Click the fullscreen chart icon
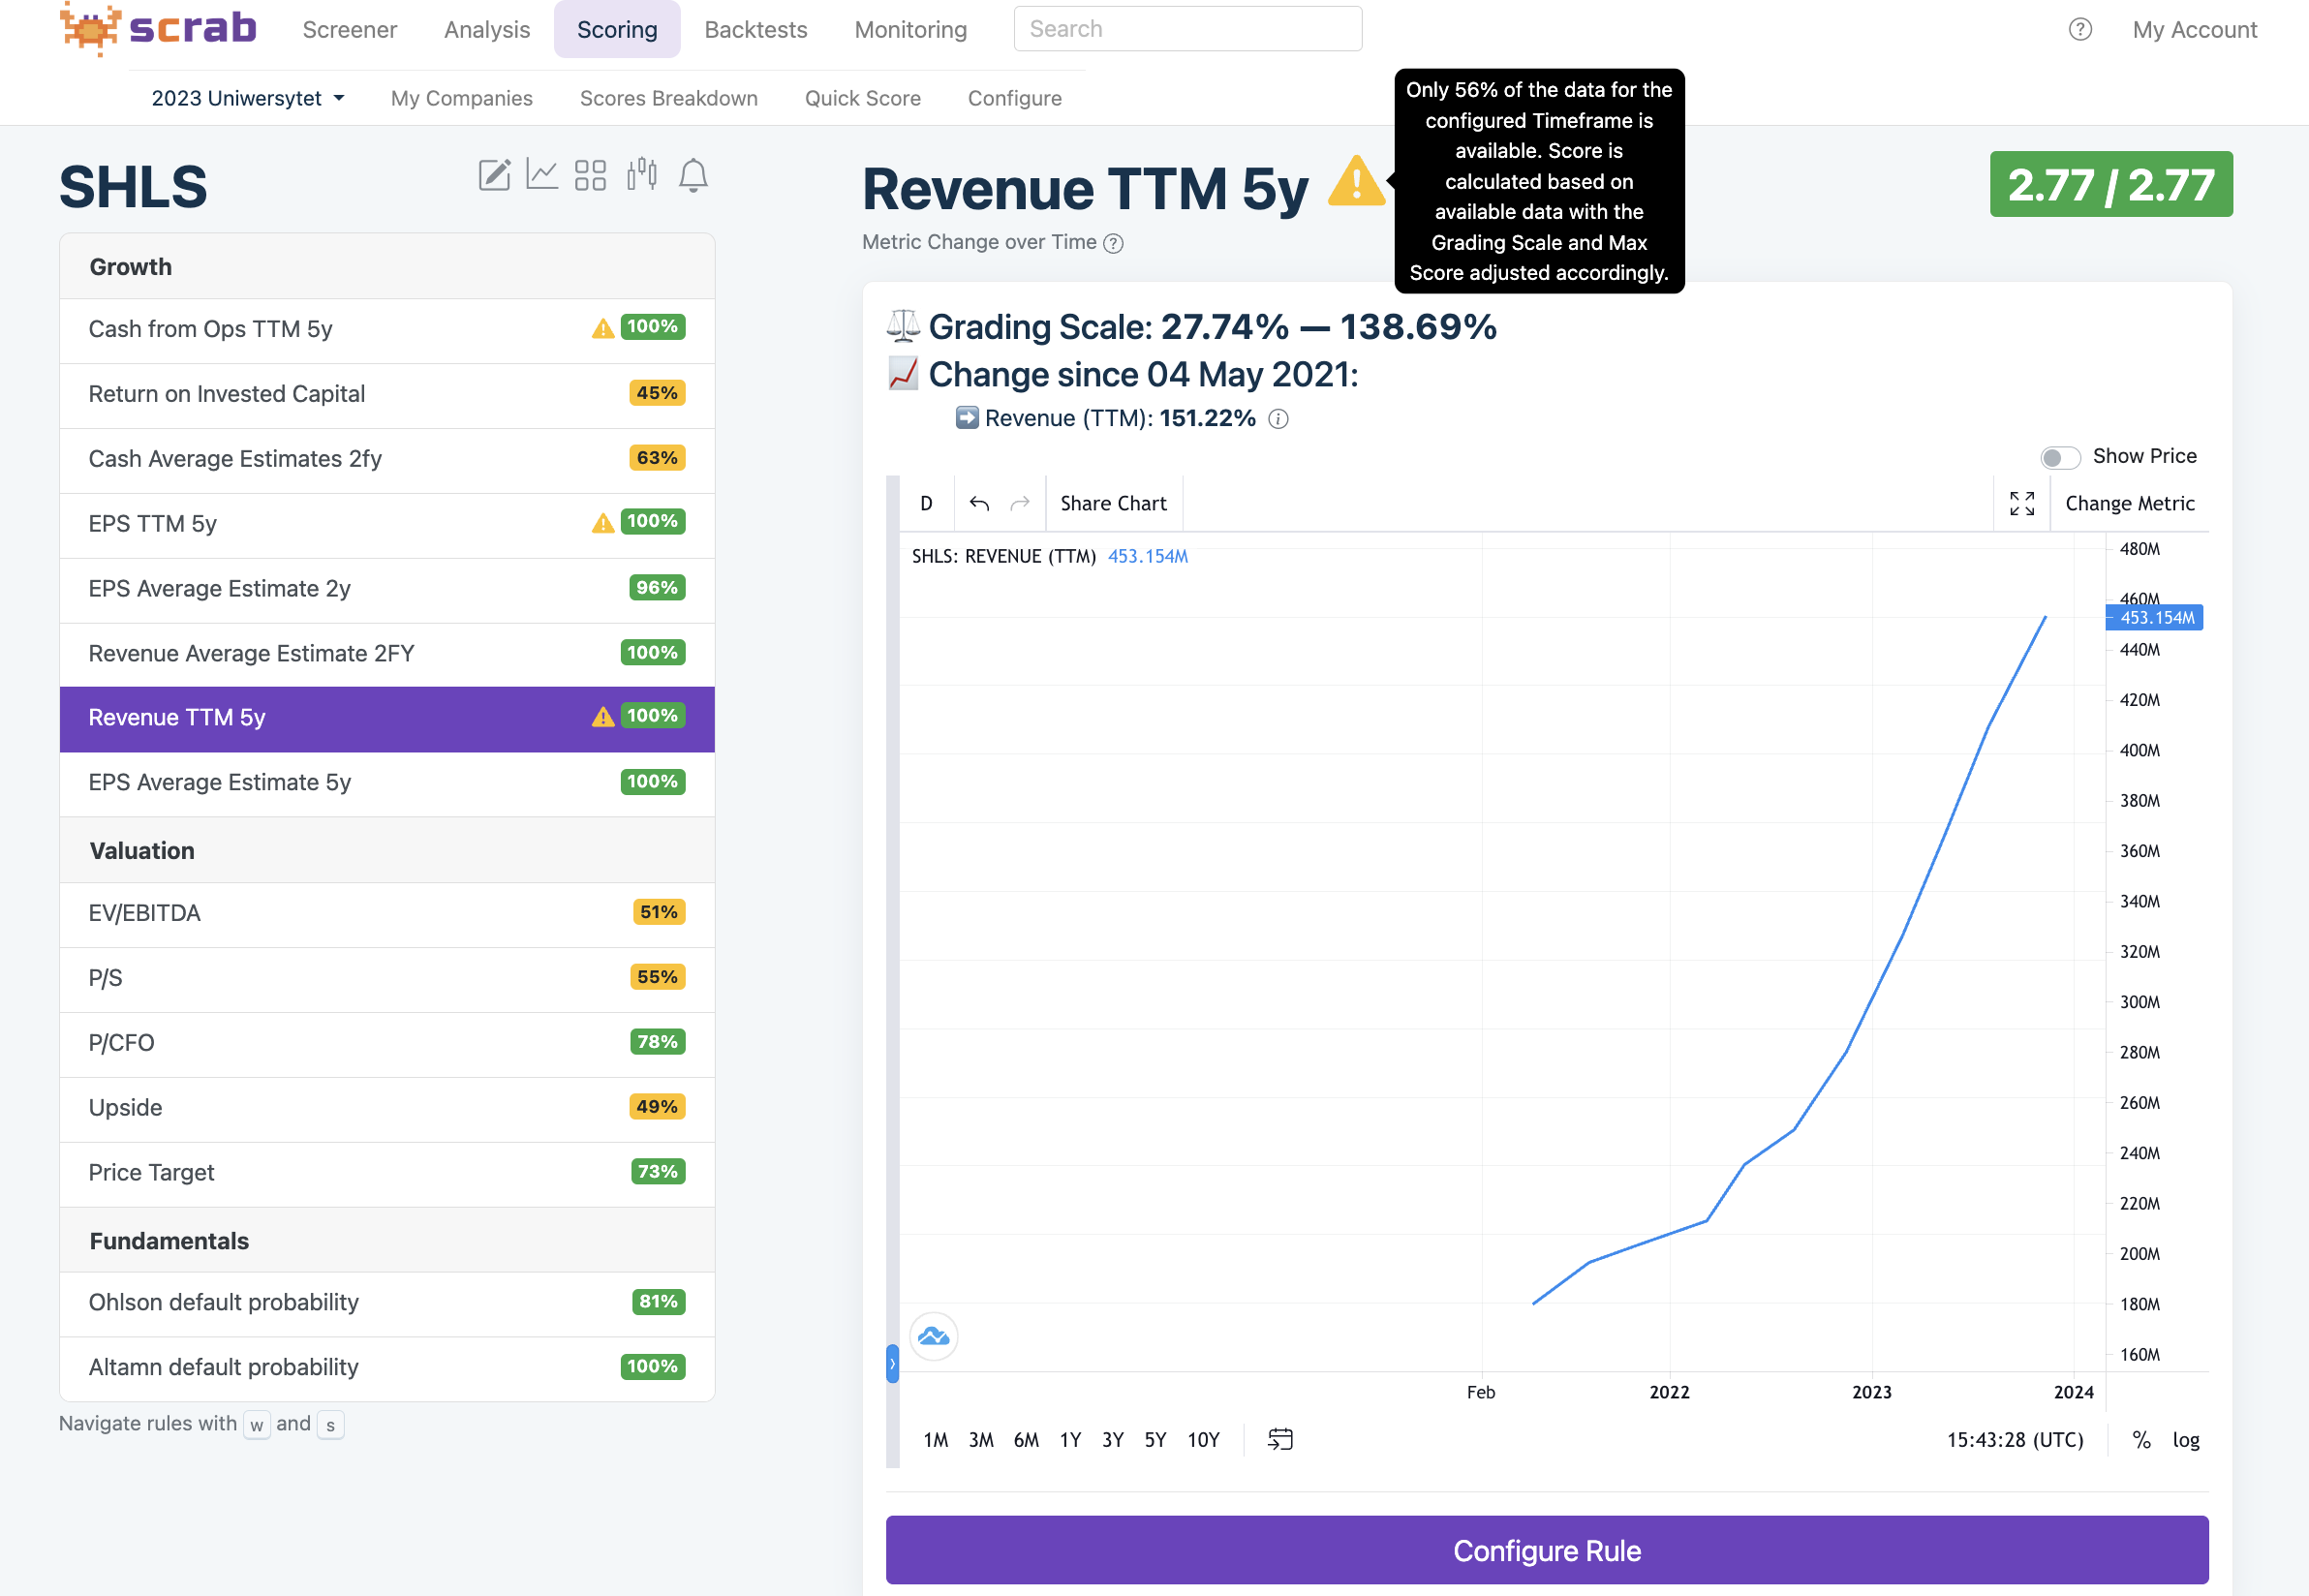This screenshot has width=2309, height=1596. (2021, 503)
